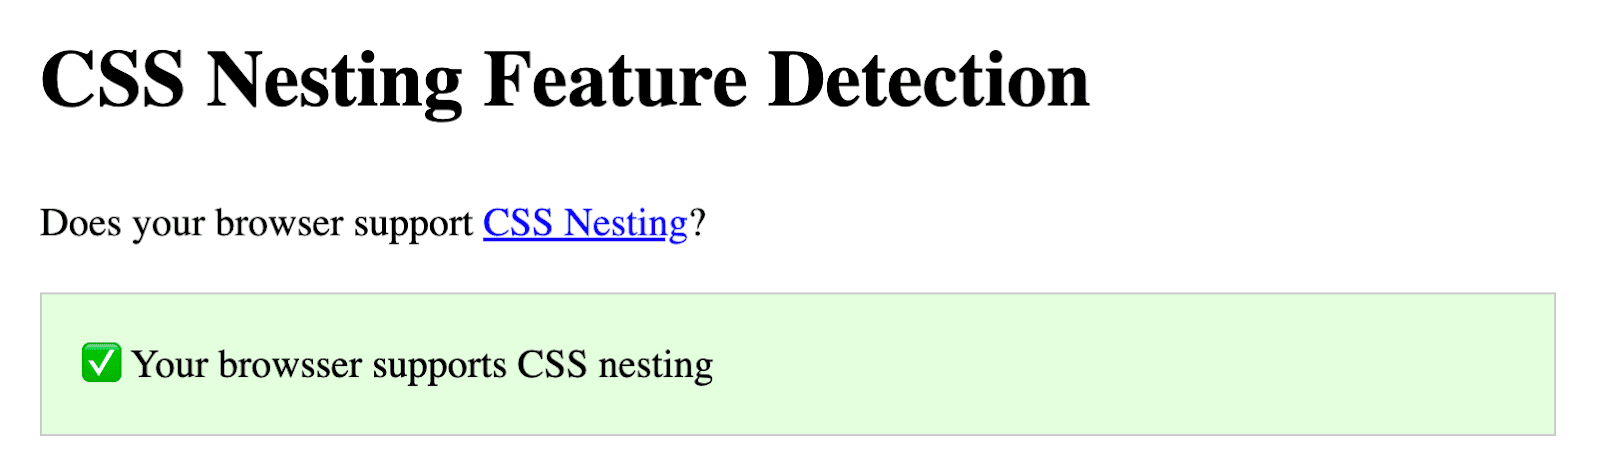
Task: Click the word "supports" in the green box
Action: [x=439, y=365]
